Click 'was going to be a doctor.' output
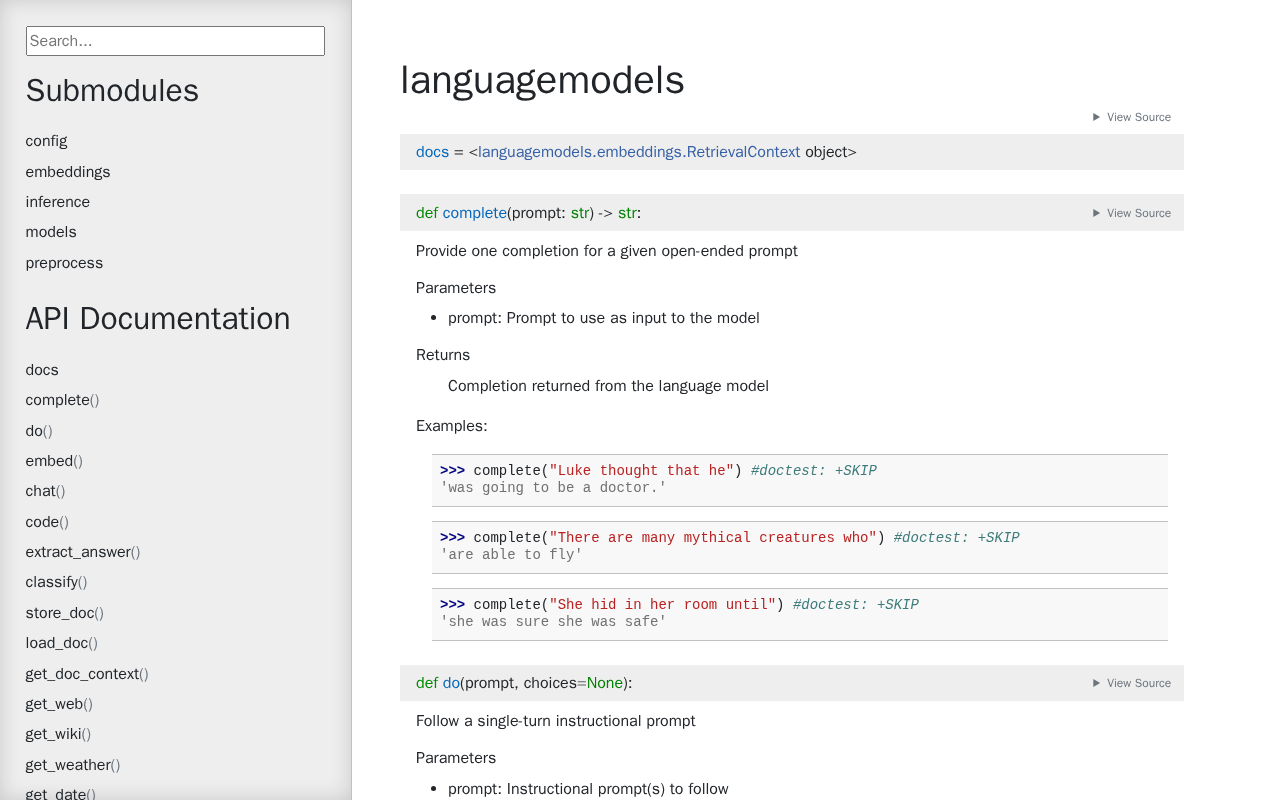 pos(553,488)
